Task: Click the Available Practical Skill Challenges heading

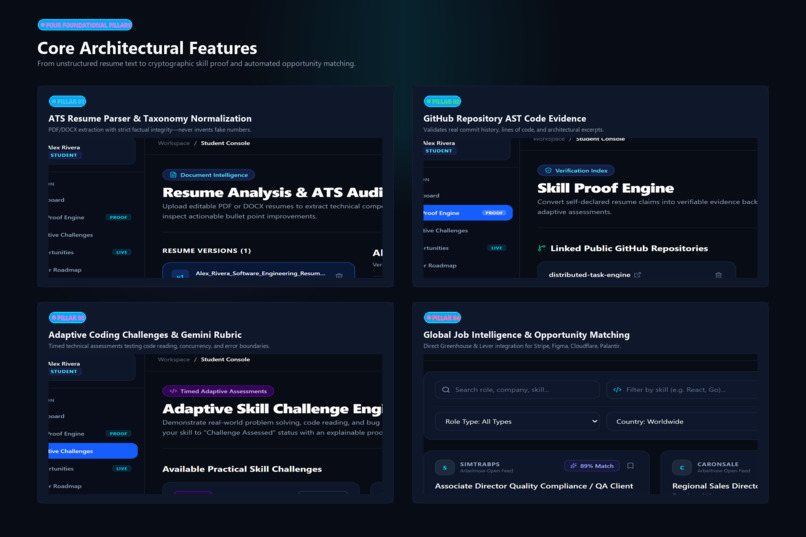Action: point(242,469)
